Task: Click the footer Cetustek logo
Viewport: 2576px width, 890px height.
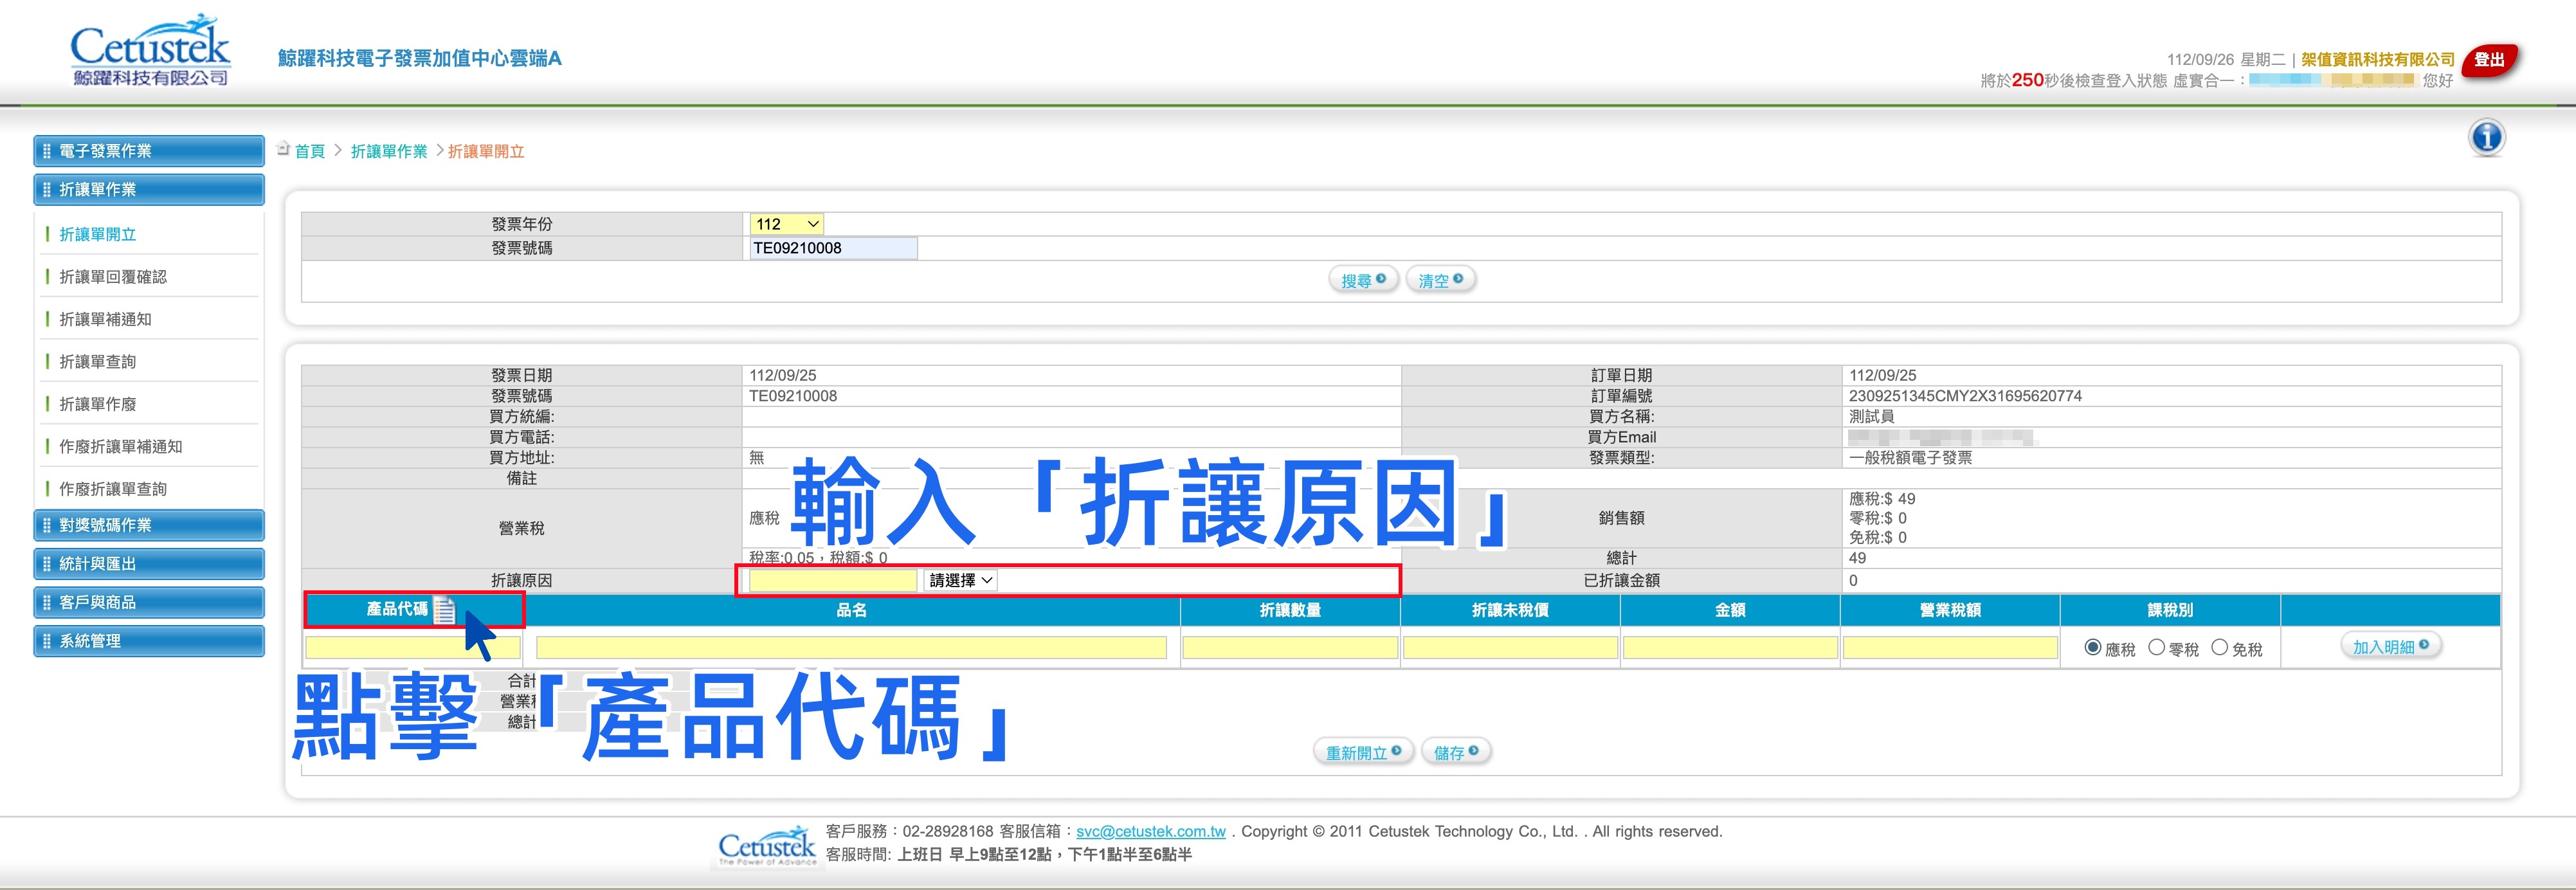Action: point(767,846)
